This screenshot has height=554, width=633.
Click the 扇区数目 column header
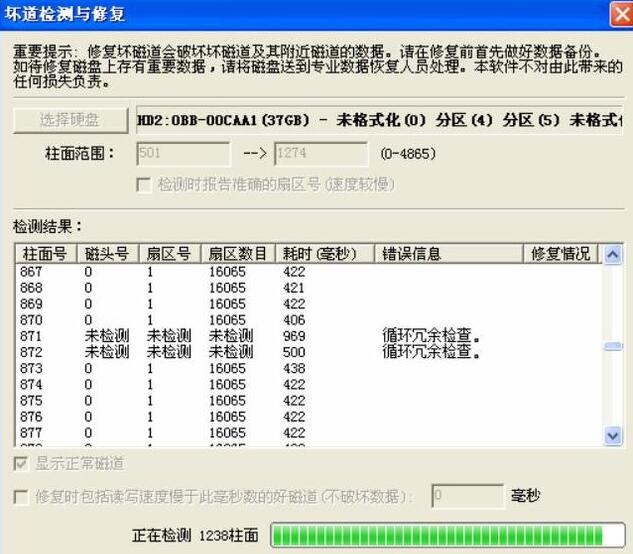(x=238, y=254)
